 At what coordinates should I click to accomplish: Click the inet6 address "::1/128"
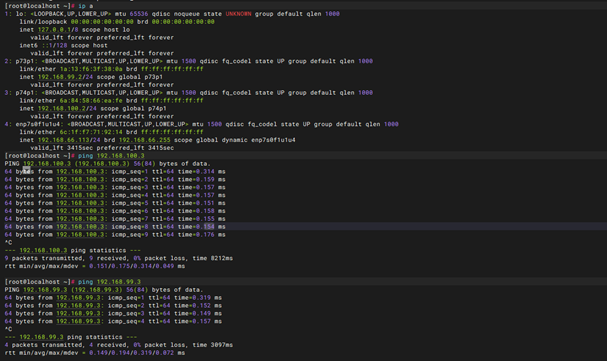(54, 45)
